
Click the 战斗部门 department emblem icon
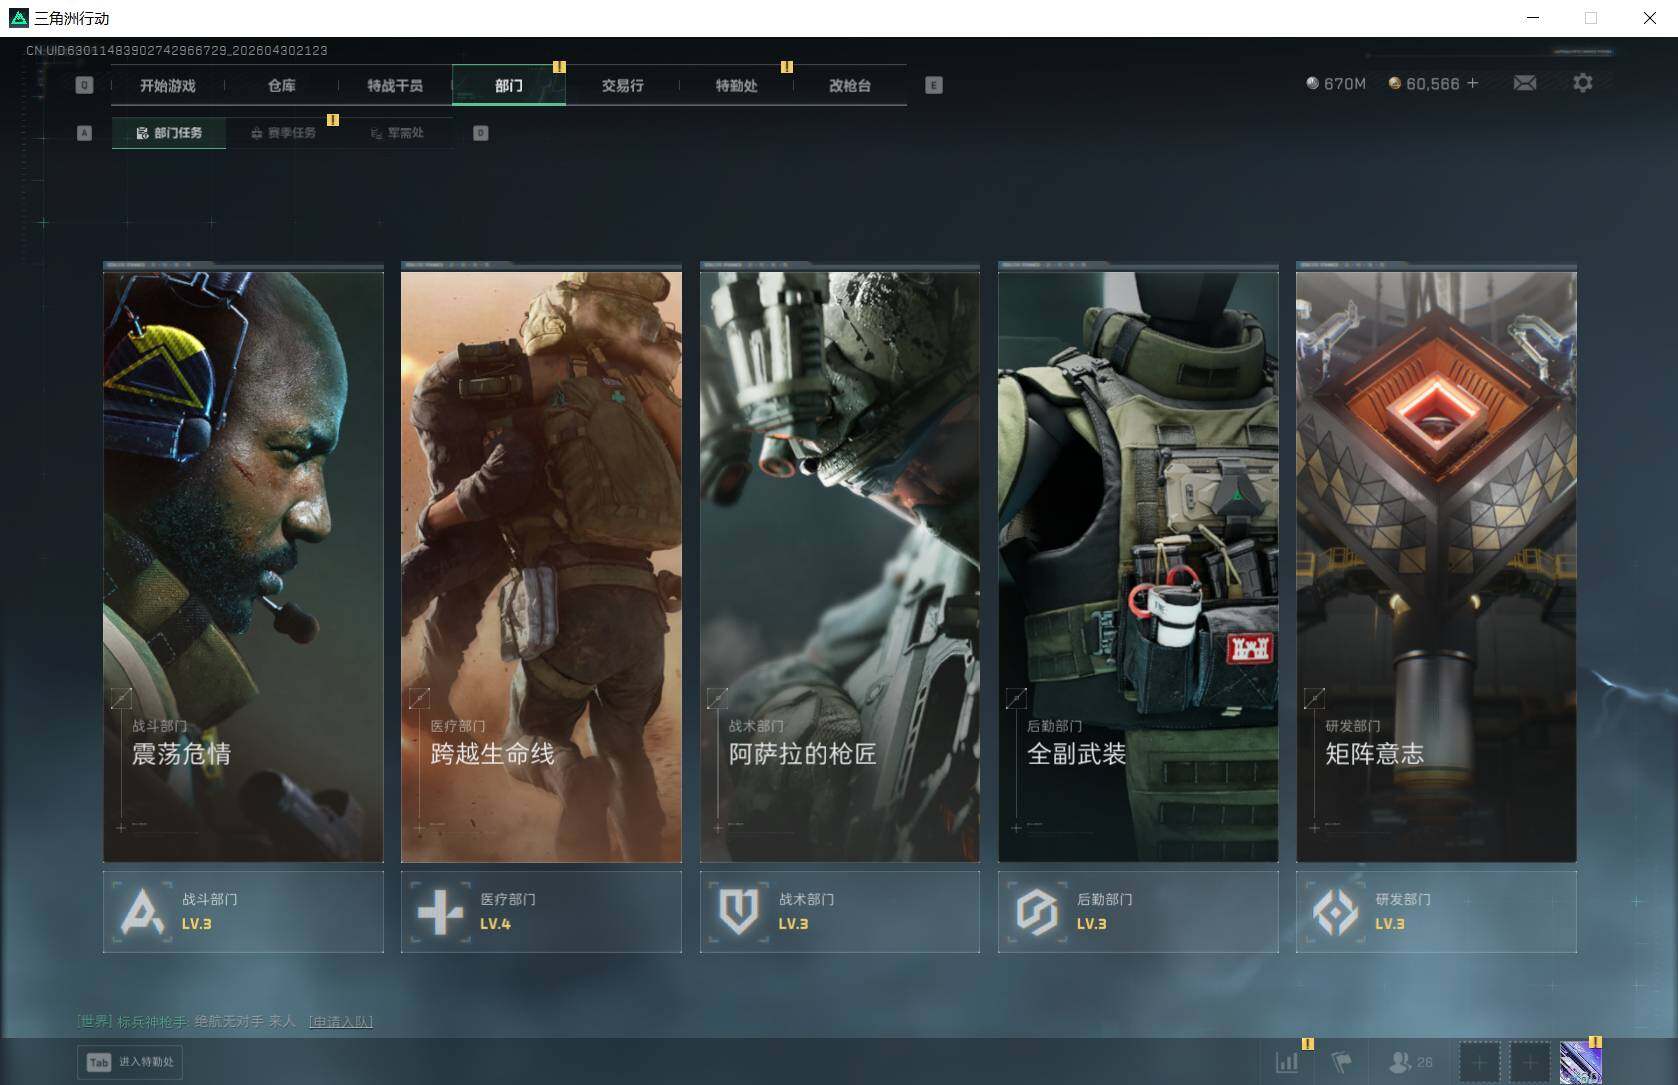tap(142, 911)
